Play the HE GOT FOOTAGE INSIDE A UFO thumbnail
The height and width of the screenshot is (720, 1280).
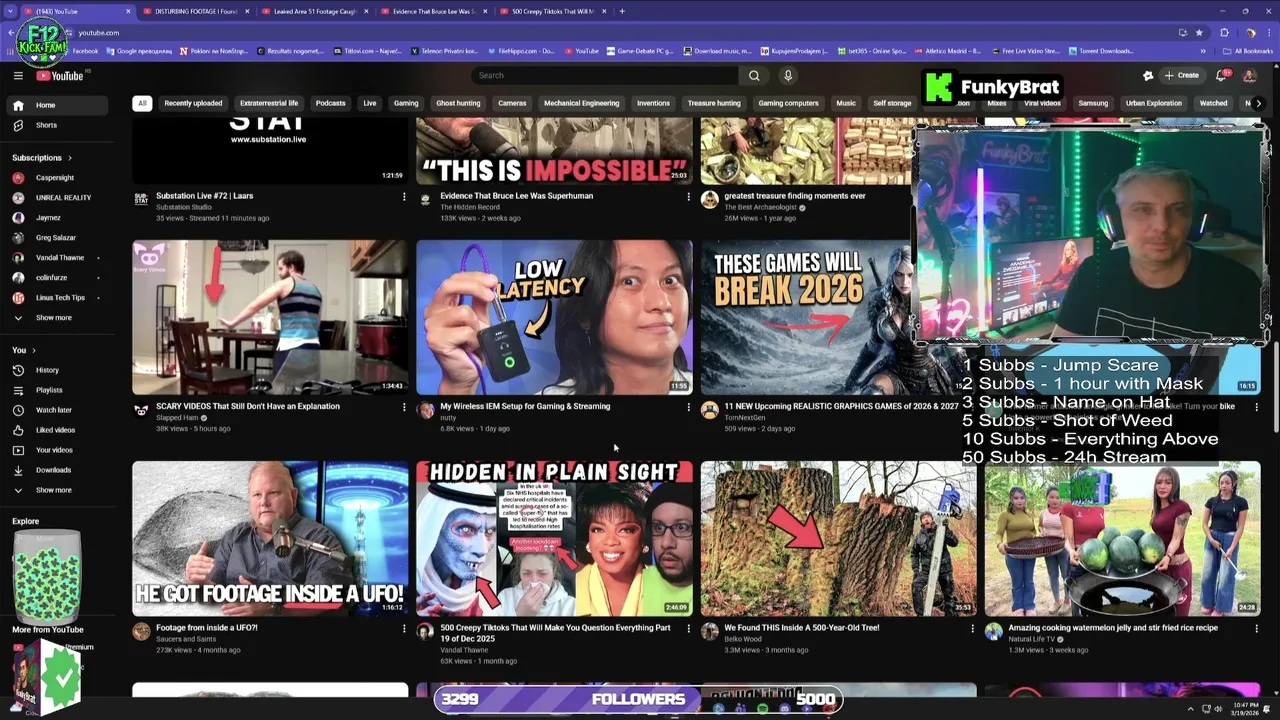(270, 538)
